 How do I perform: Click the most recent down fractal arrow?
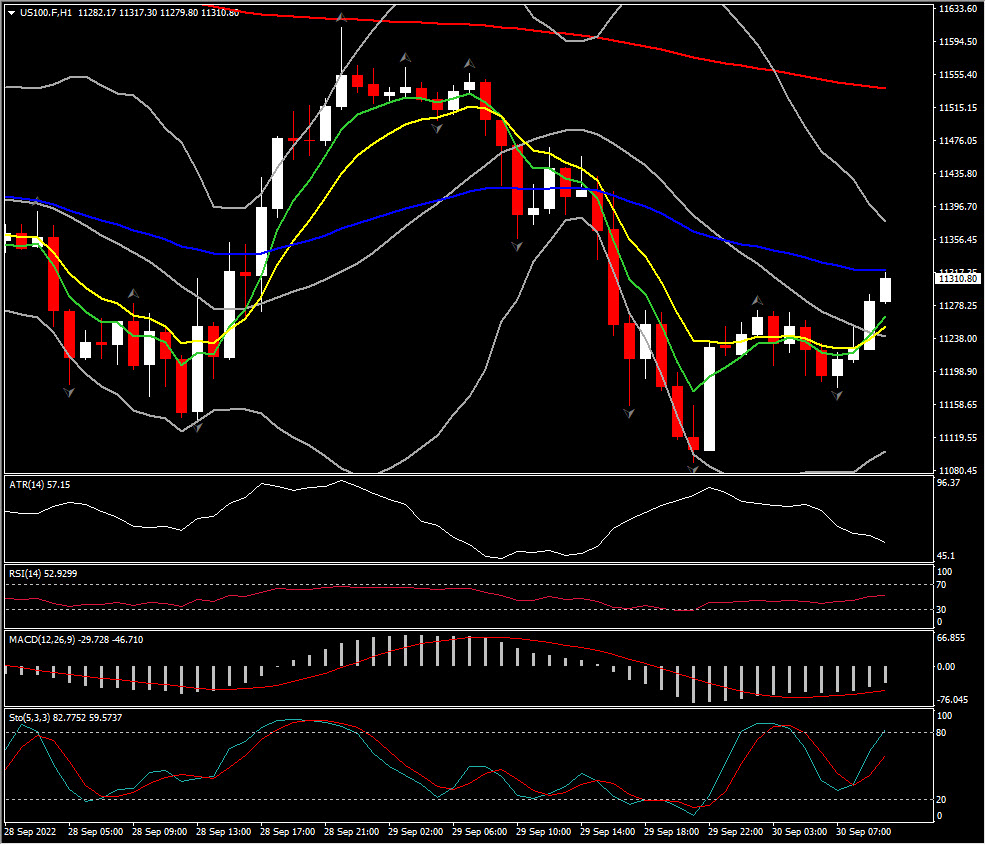point(838,395)
